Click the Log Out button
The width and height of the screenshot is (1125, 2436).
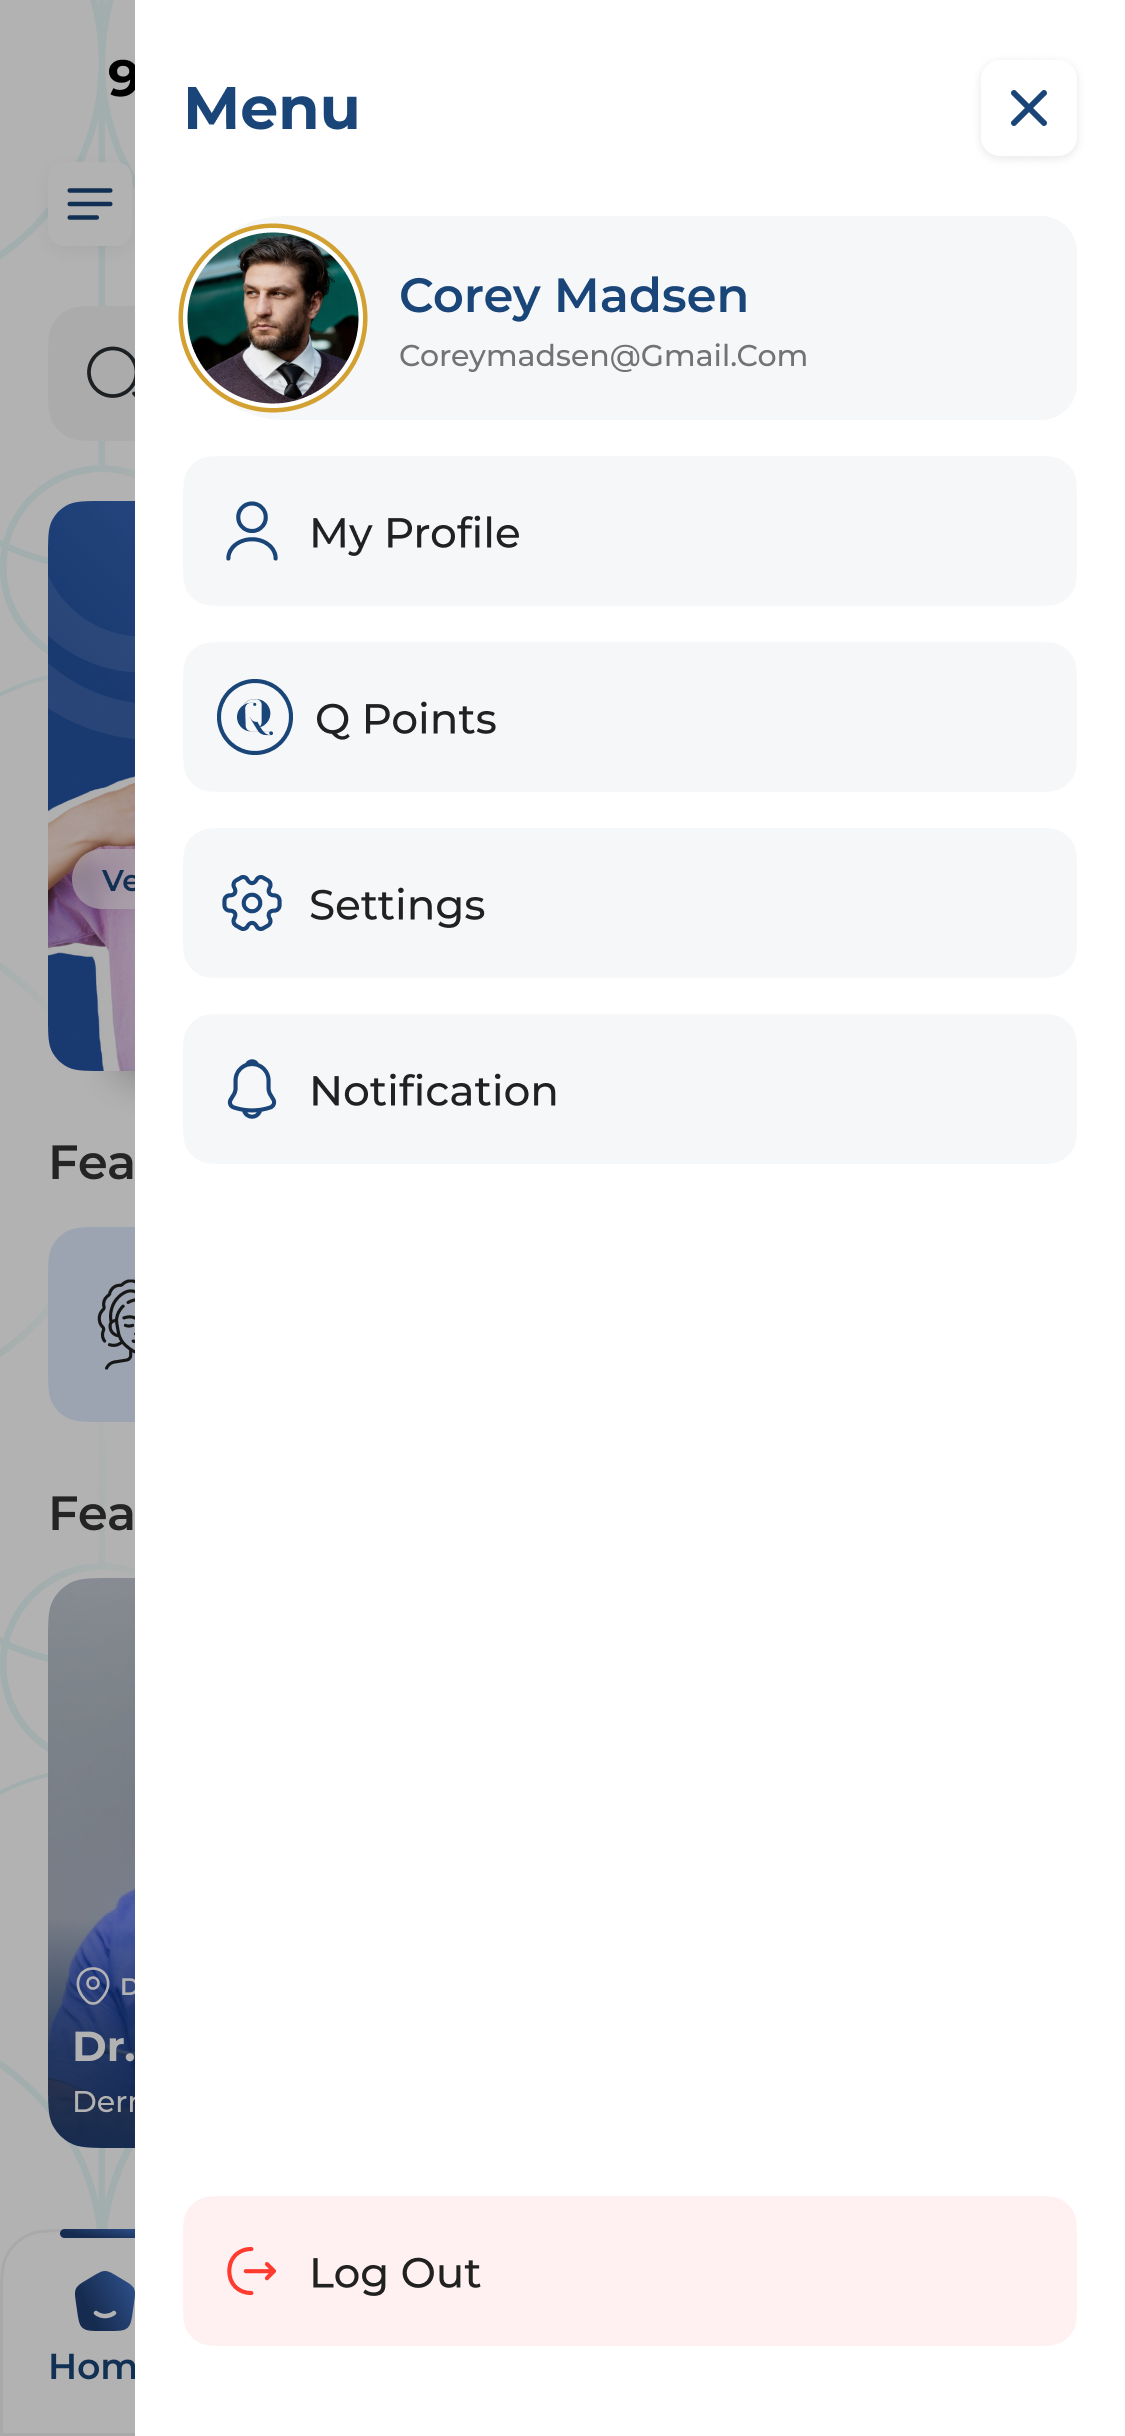[x=630, y=2271]
